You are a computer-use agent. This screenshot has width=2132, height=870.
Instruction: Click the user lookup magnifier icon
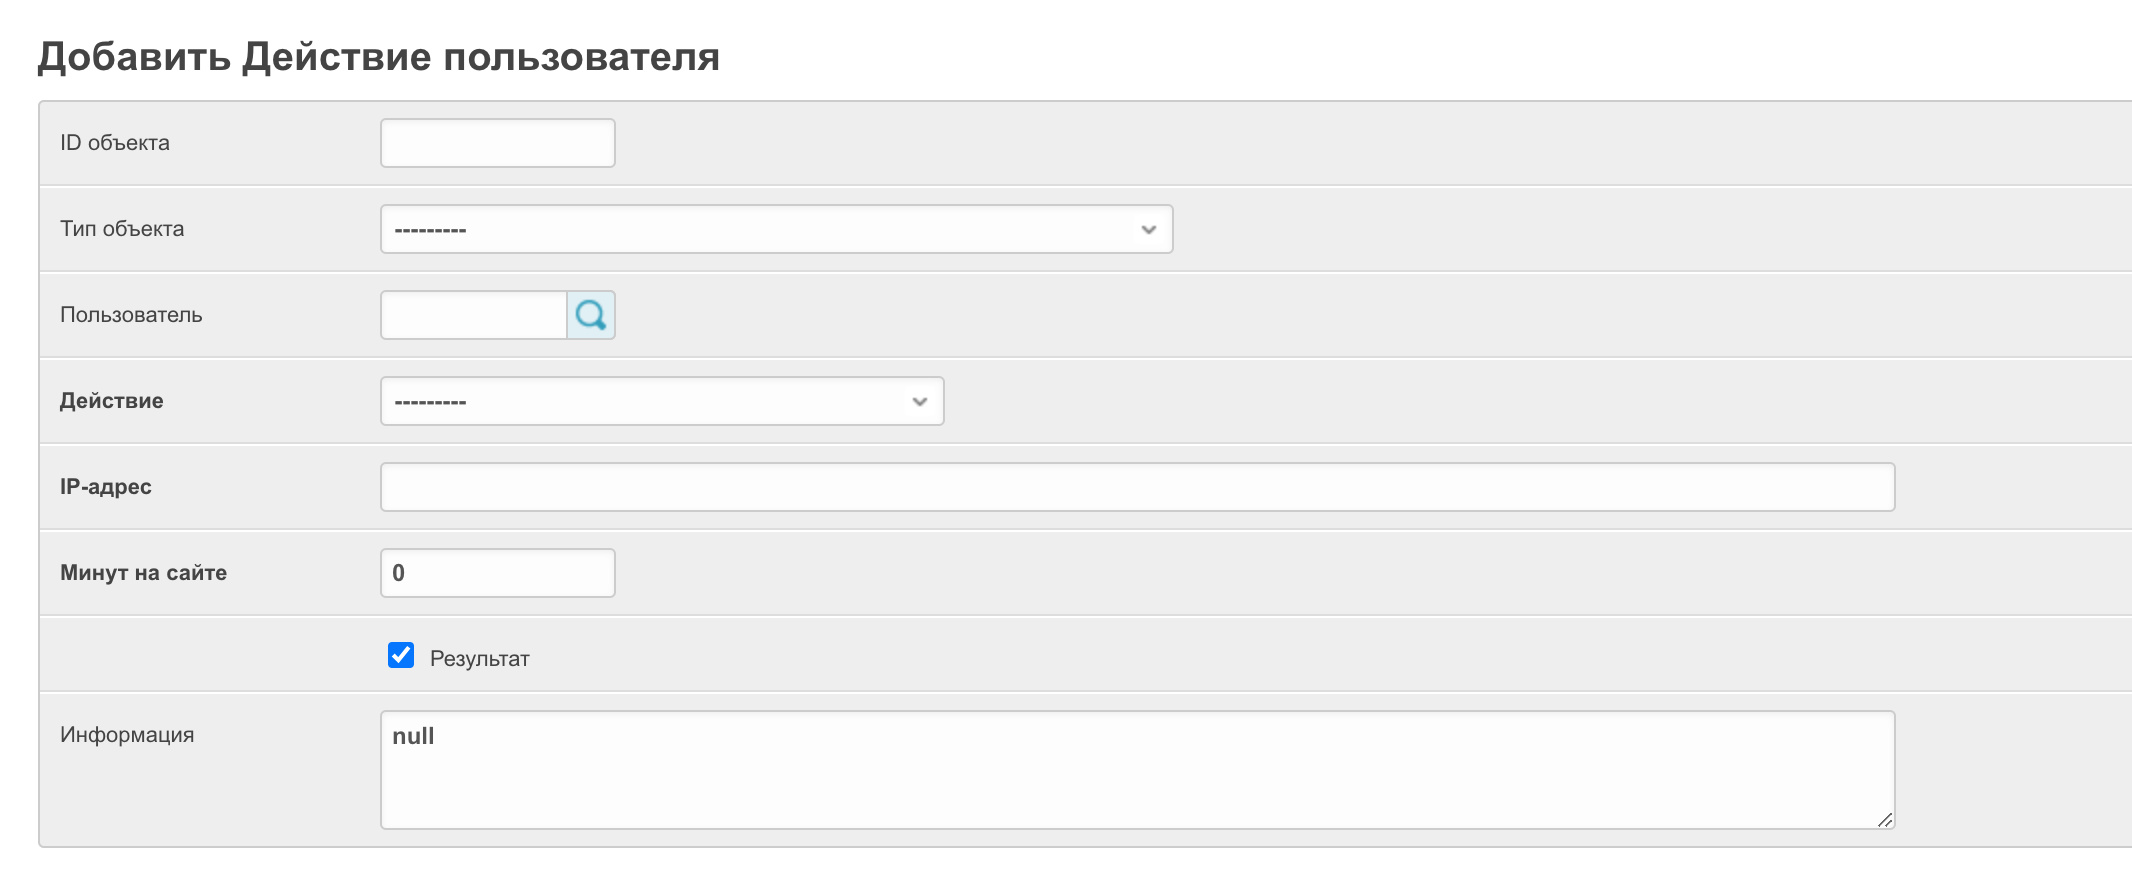(591, 315)
